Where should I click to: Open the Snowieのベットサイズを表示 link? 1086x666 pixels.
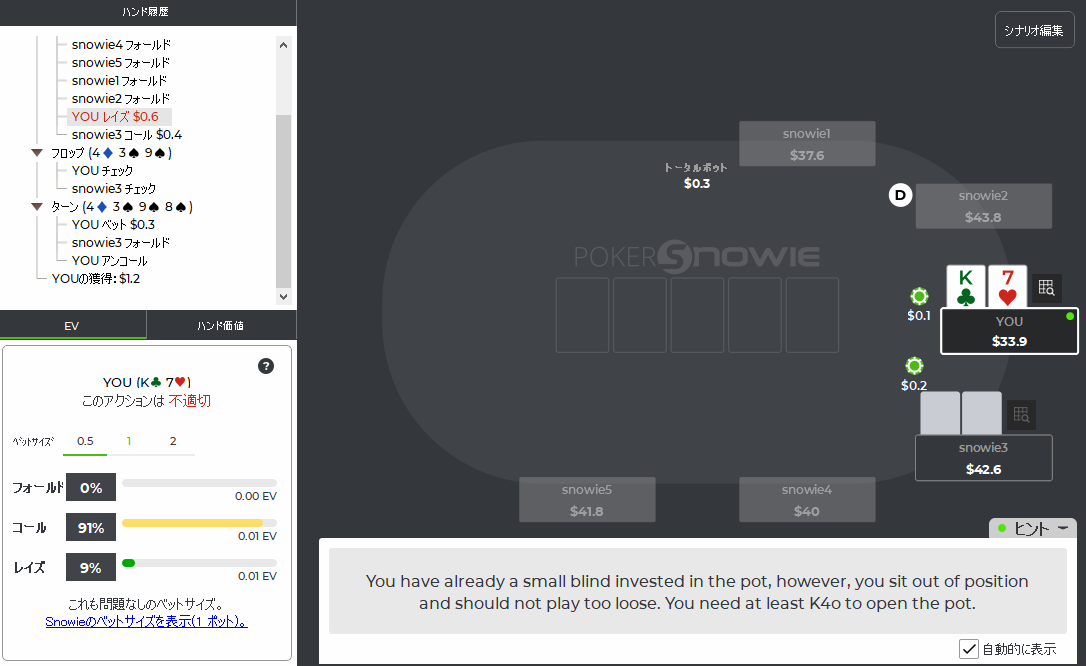[x=146, y=622]
